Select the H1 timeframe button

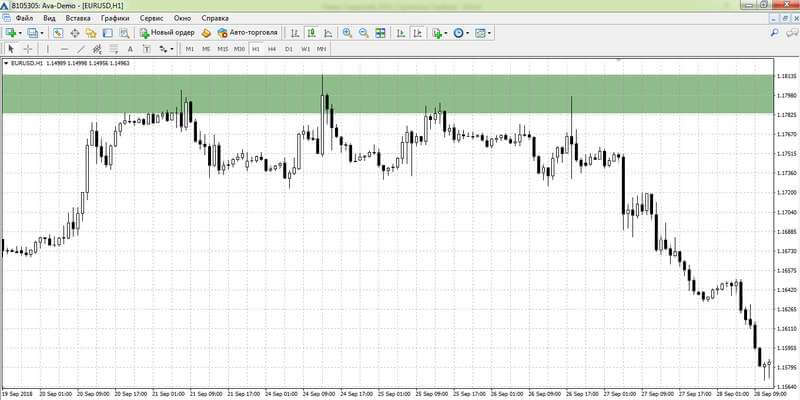click(256, 49)
